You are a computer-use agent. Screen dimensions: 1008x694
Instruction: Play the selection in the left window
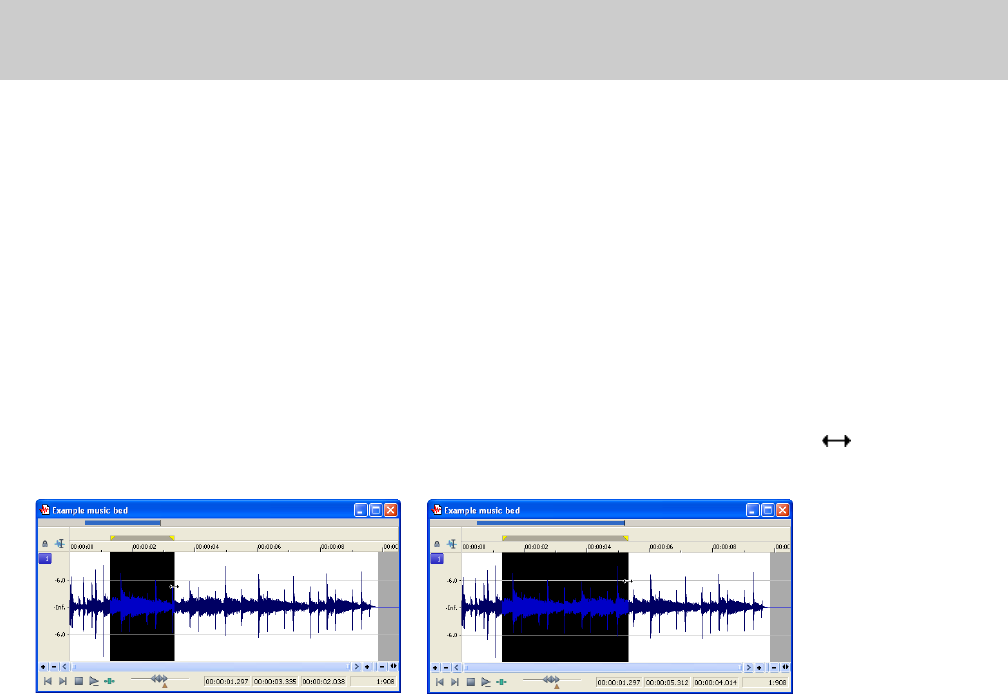pos(94,681)
